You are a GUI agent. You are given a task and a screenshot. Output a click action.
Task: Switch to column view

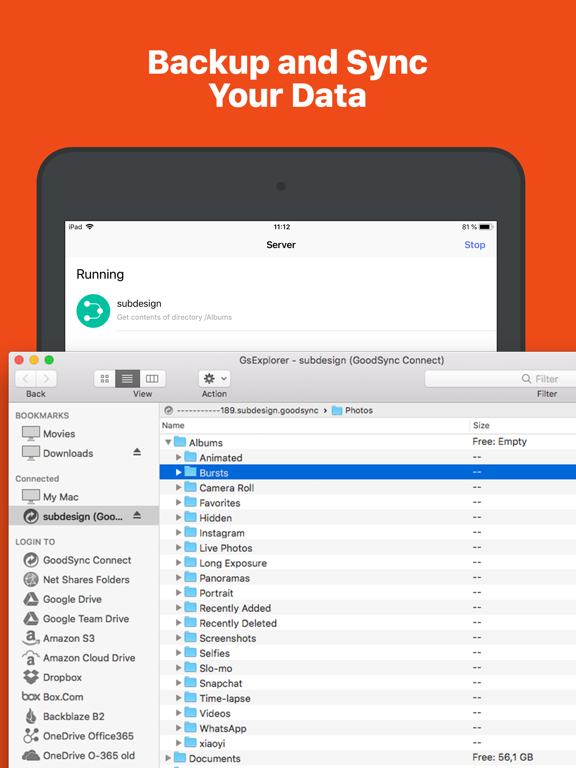pos(152,378)
